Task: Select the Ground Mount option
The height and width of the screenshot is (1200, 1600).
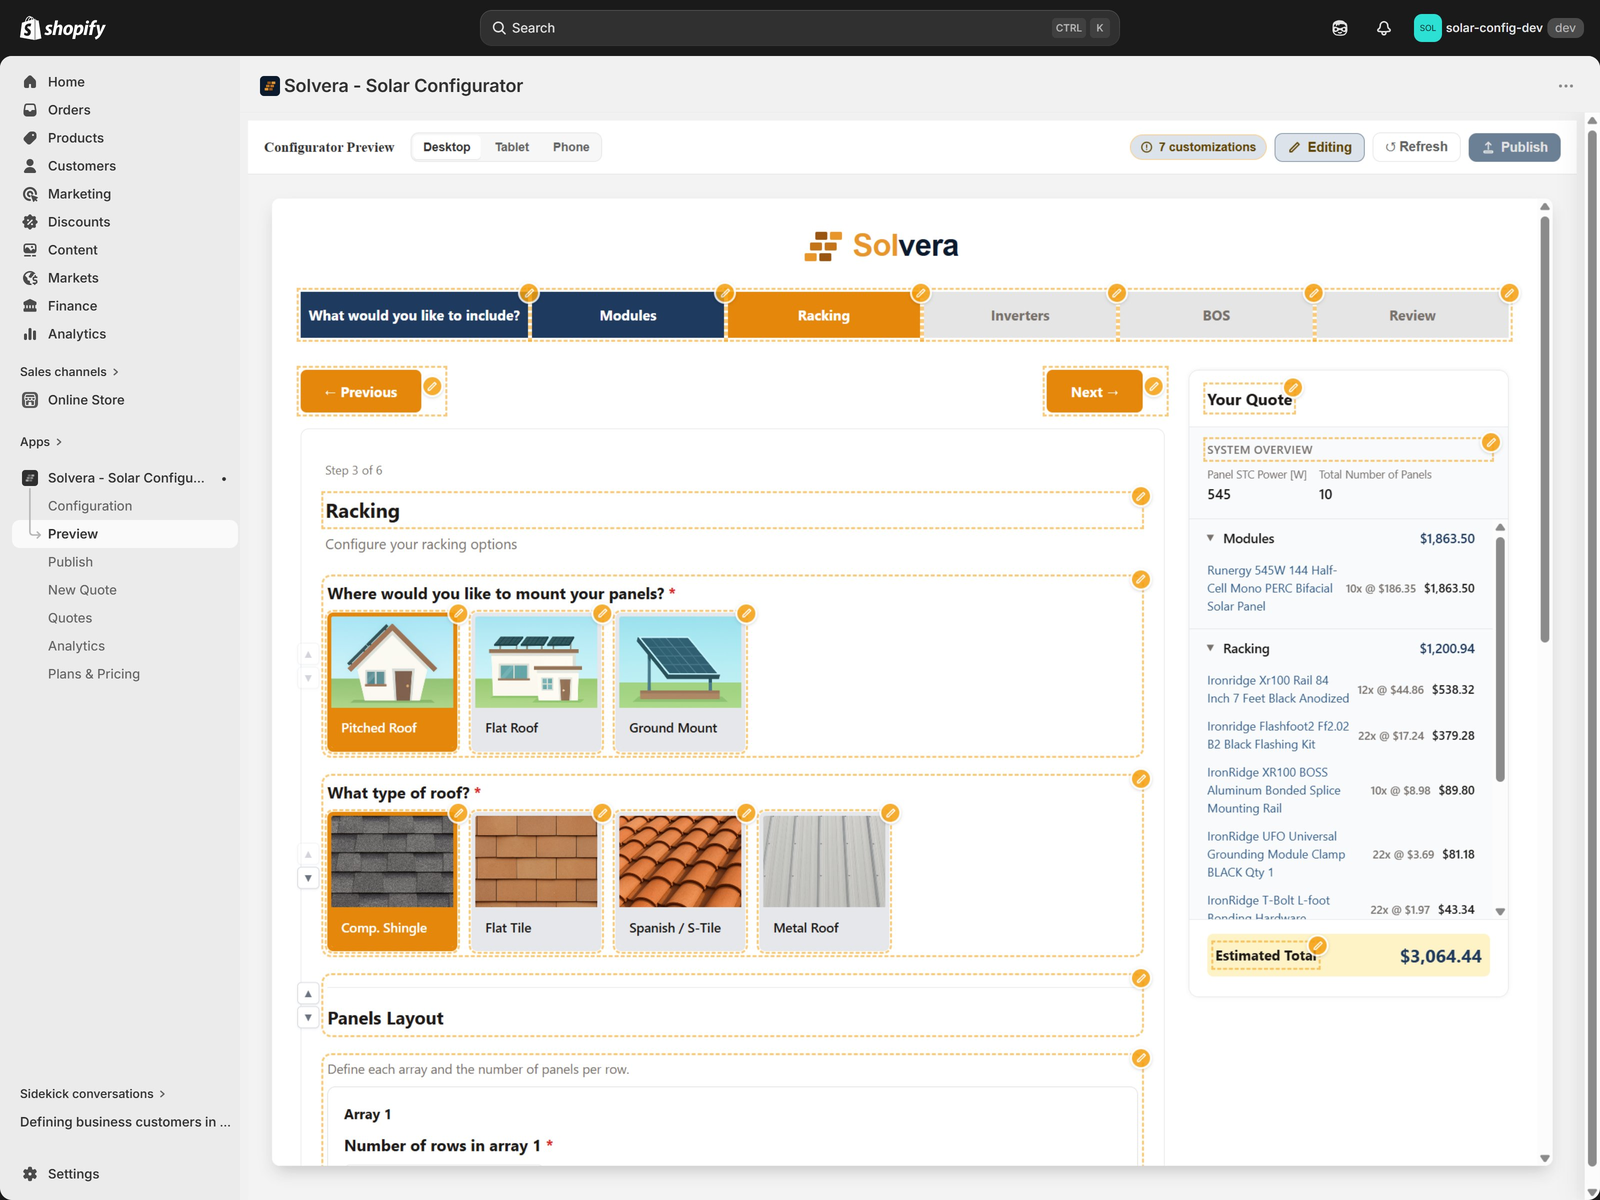Action: [x=680, y=682]
